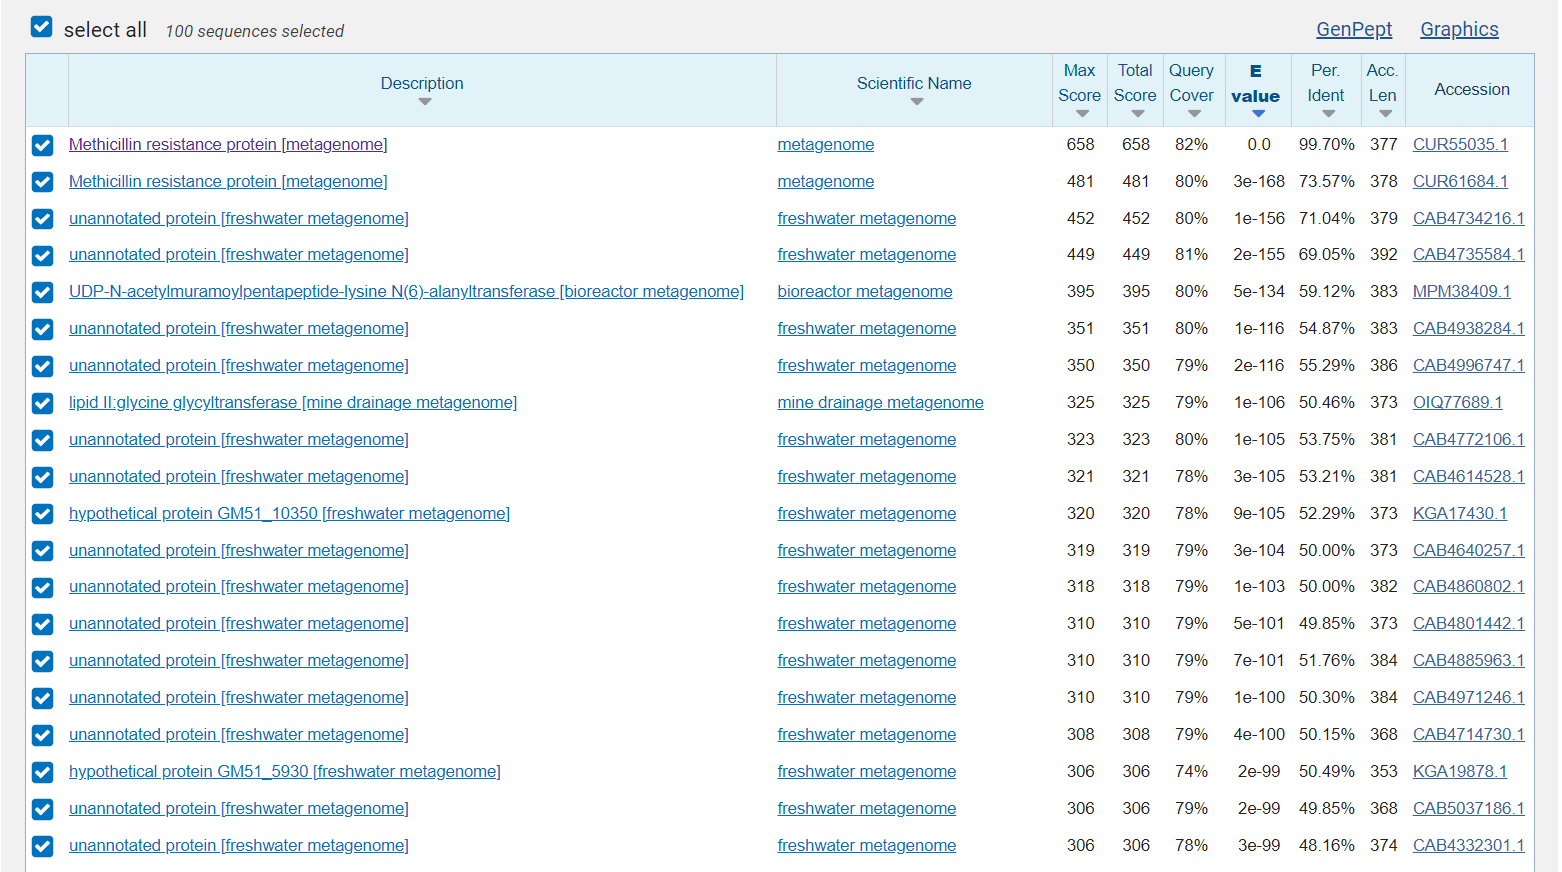Uncheck the row for accession MPM38409.1
Viewport: 1562px width, 872px height.
point(42,292)
